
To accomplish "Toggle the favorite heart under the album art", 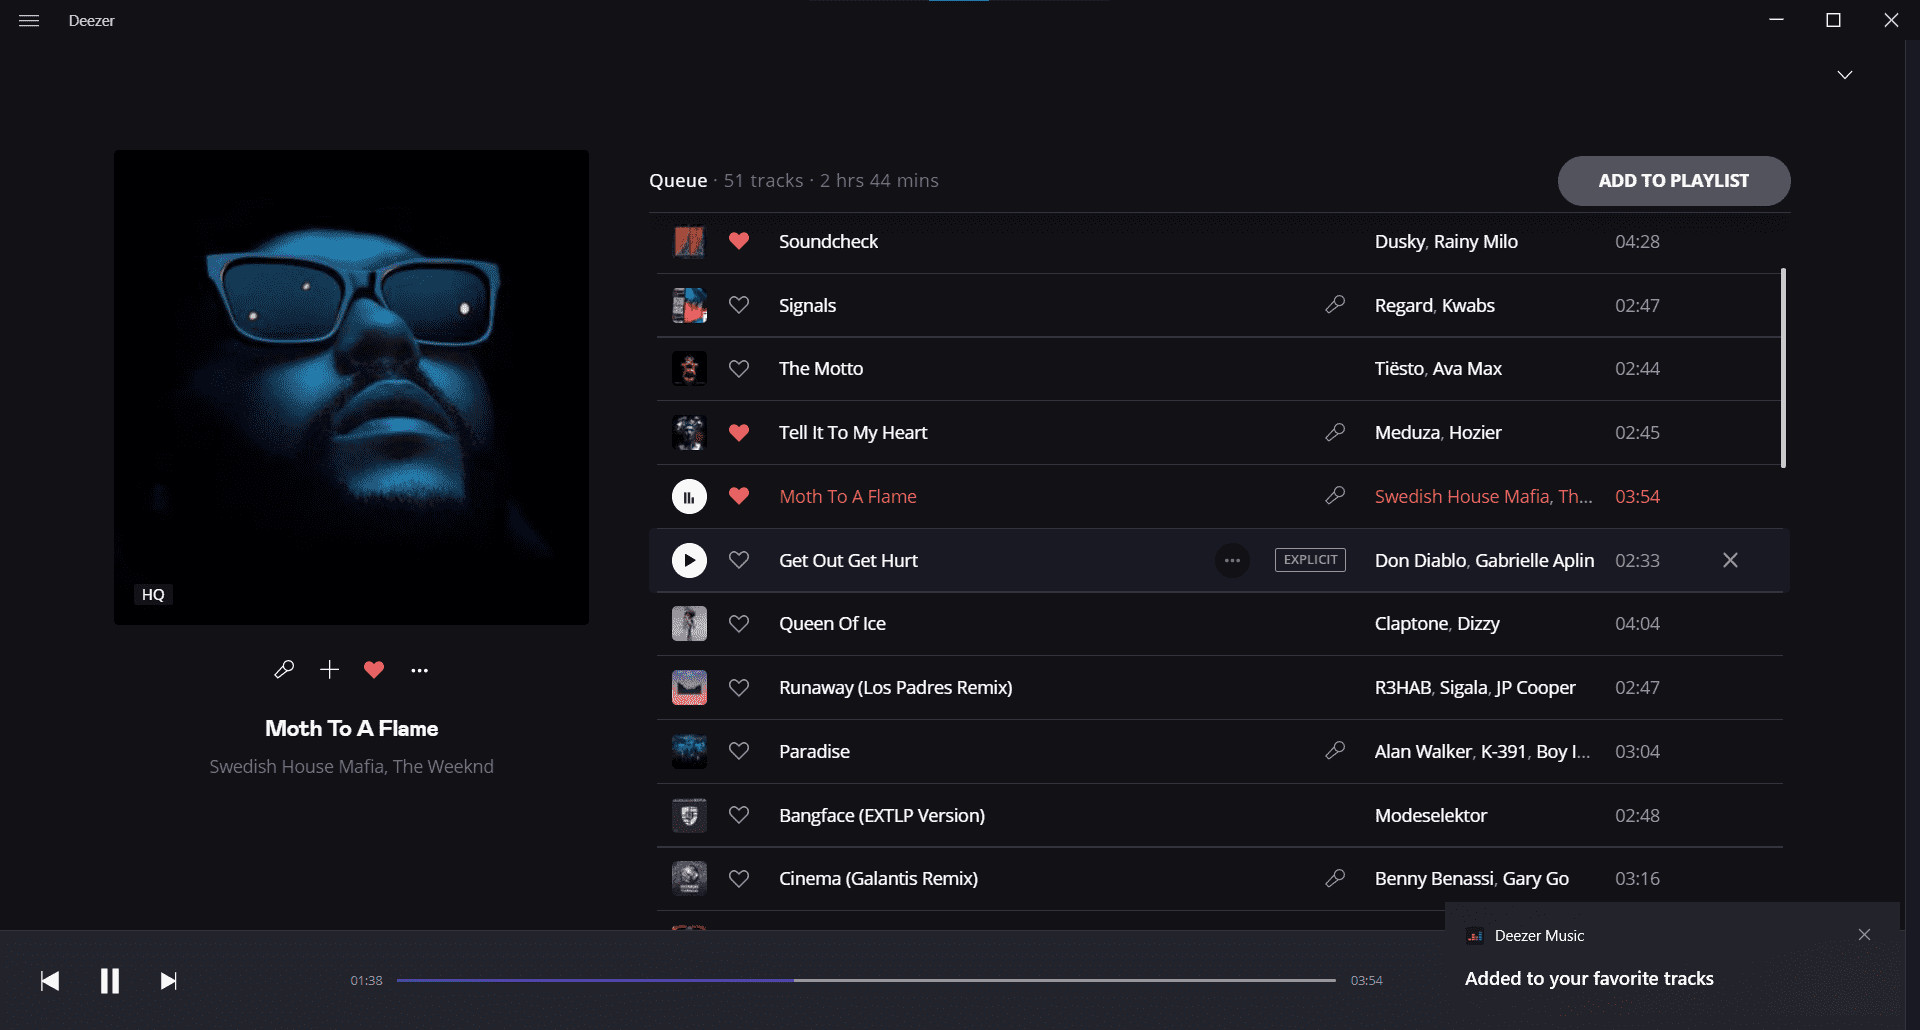I will pos(374,670).
